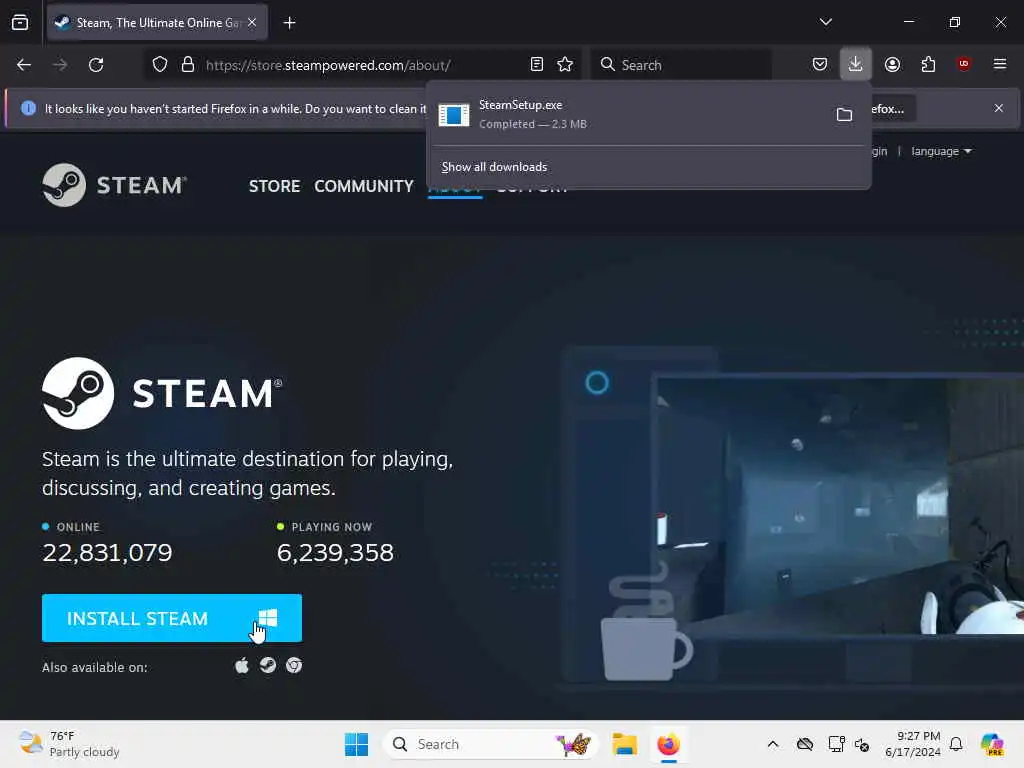This screenshot has width=1024, height=768.
Task: Close the Steam browser tab
Action: pos(252,22)
